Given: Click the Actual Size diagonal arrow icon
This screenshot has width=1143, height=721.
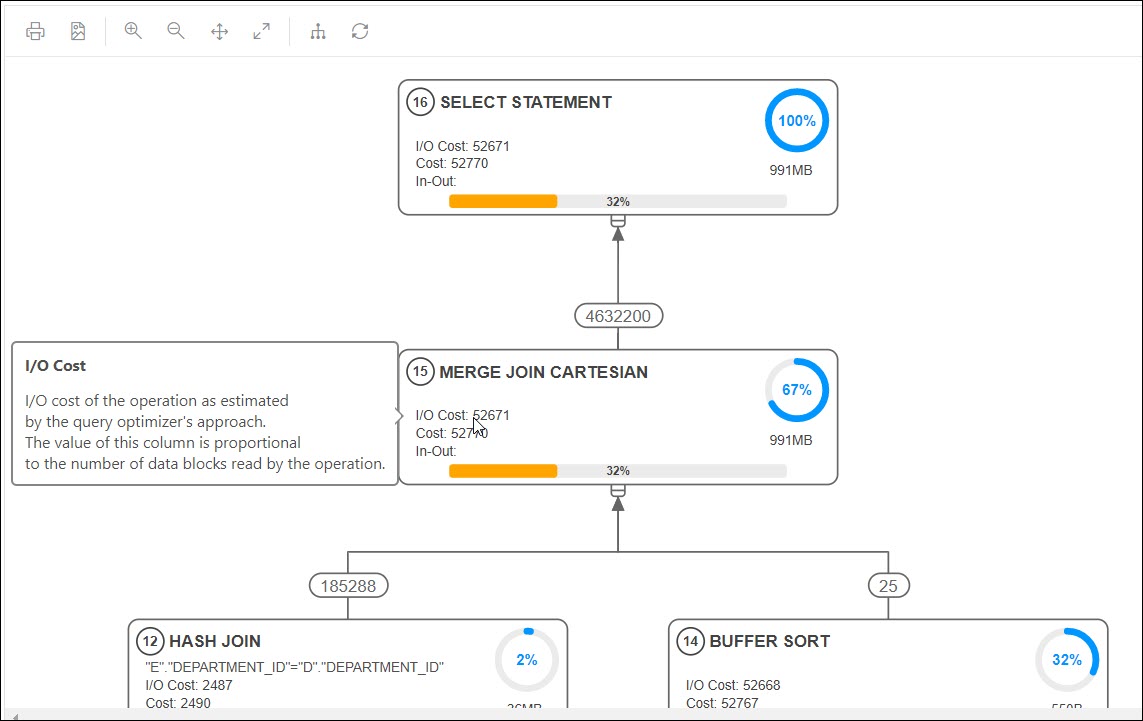Looking at the screenshot, I should pos(261,31).
